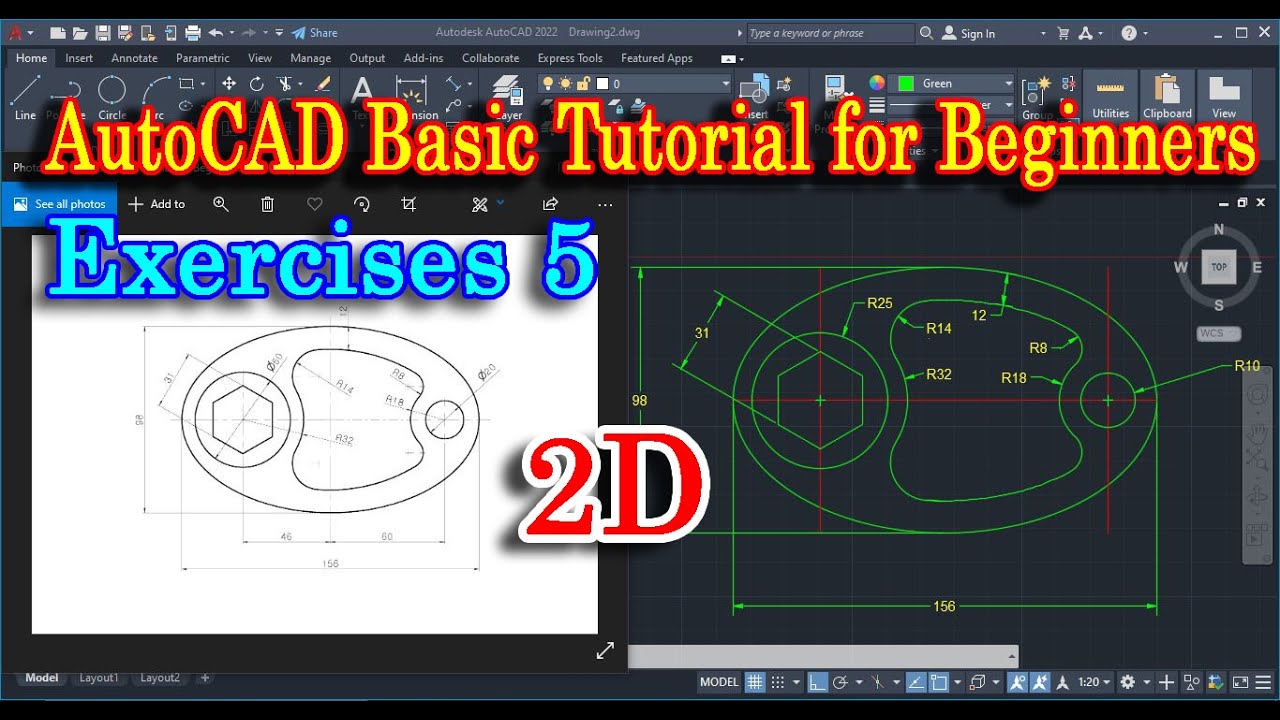Click the New drawing icon in quick access toolbar
The width and height of the screenshot is (1280, 720).
(58, 33)
